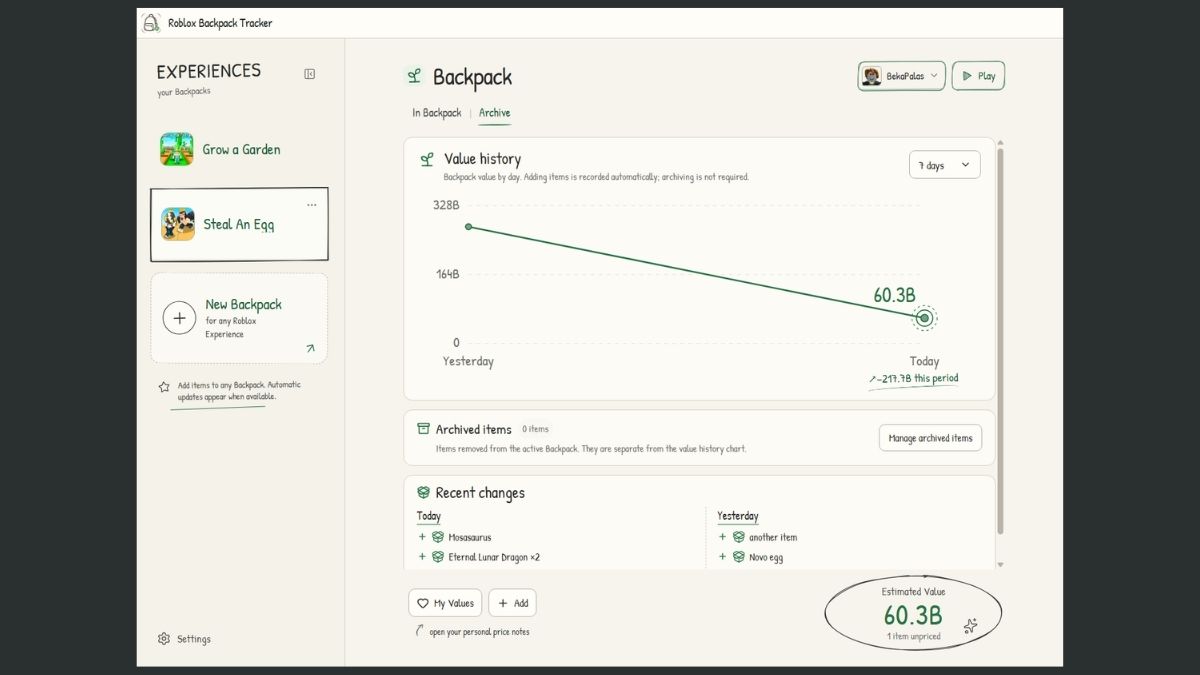The image size is (1200, 675).
Task: Click the Value history sprout icon
Action: [x=427, y=159]
